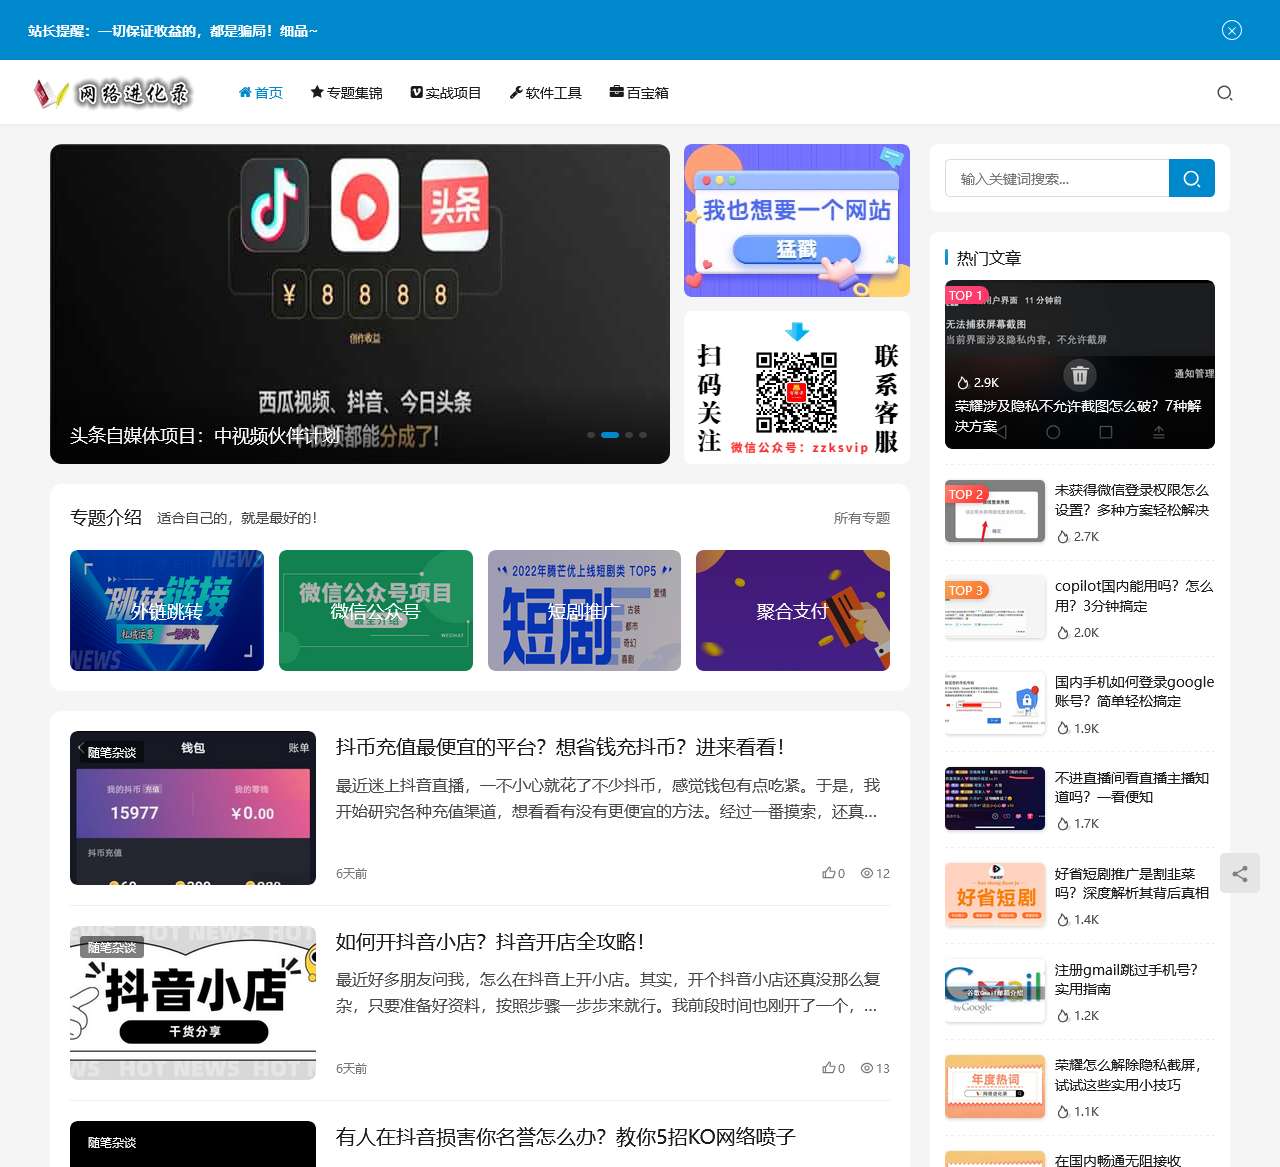Image resolution: width=1280 pixels, height=1167 pixels.
Task: Open the 实战项目 section from navbar
Action: (446, 92)
